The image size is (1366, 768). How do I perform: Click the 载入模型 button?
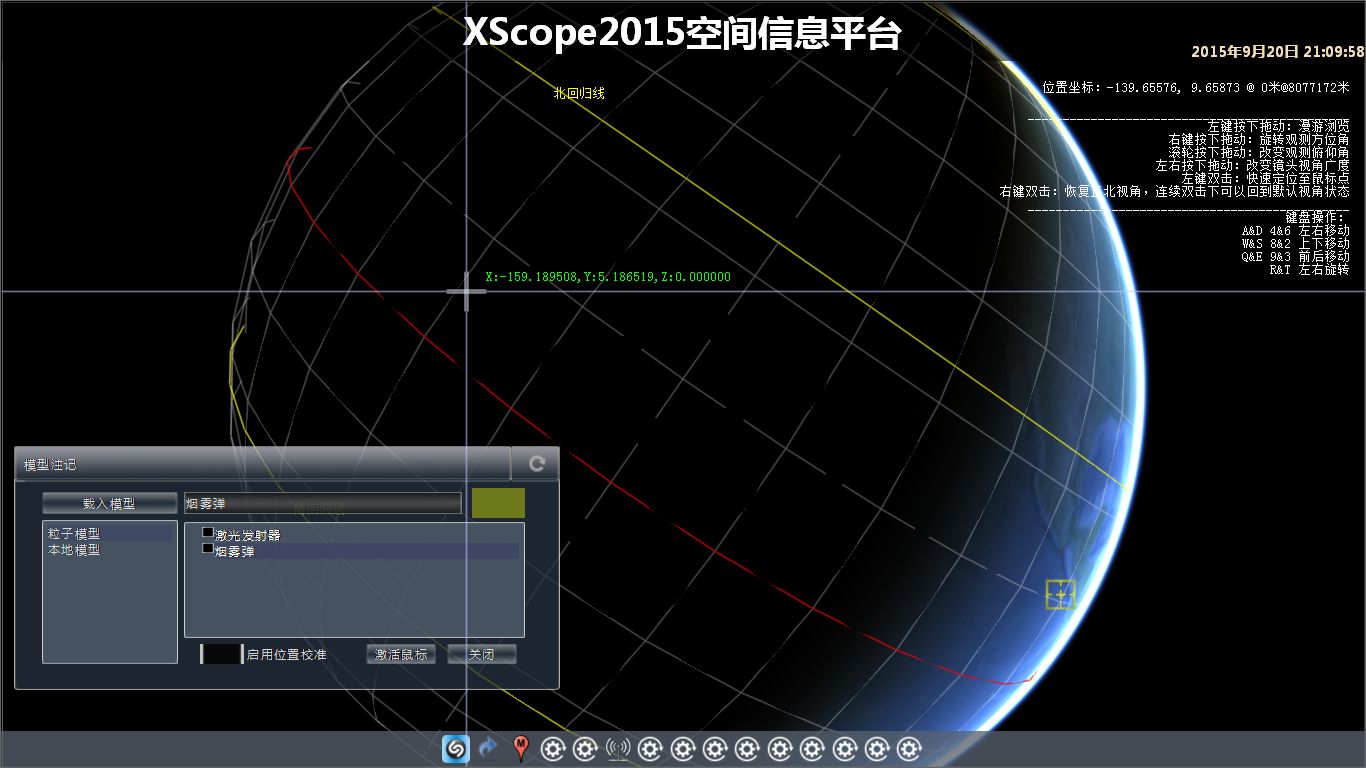click(x=109, y=504)
